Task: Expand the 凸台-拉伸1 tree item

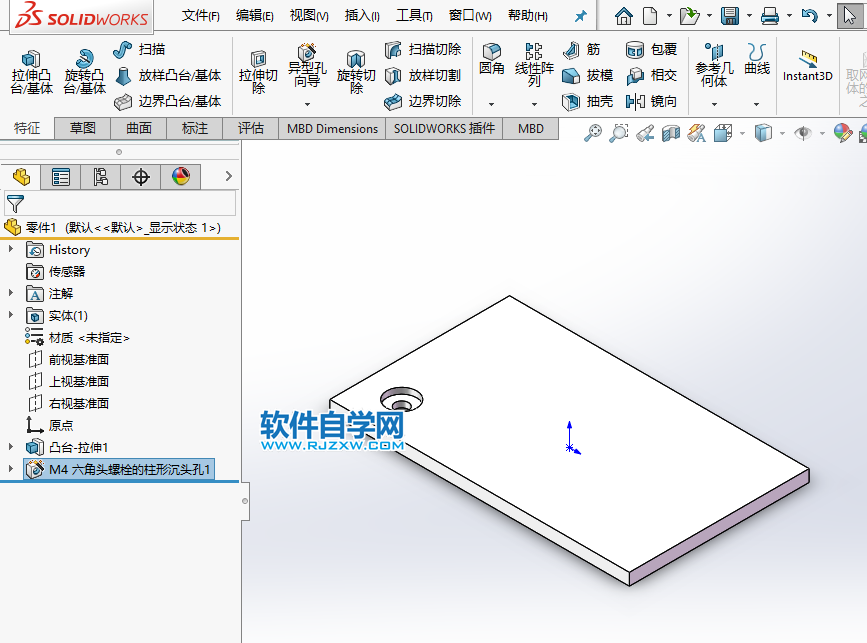Action: click(x=11, y=448)
